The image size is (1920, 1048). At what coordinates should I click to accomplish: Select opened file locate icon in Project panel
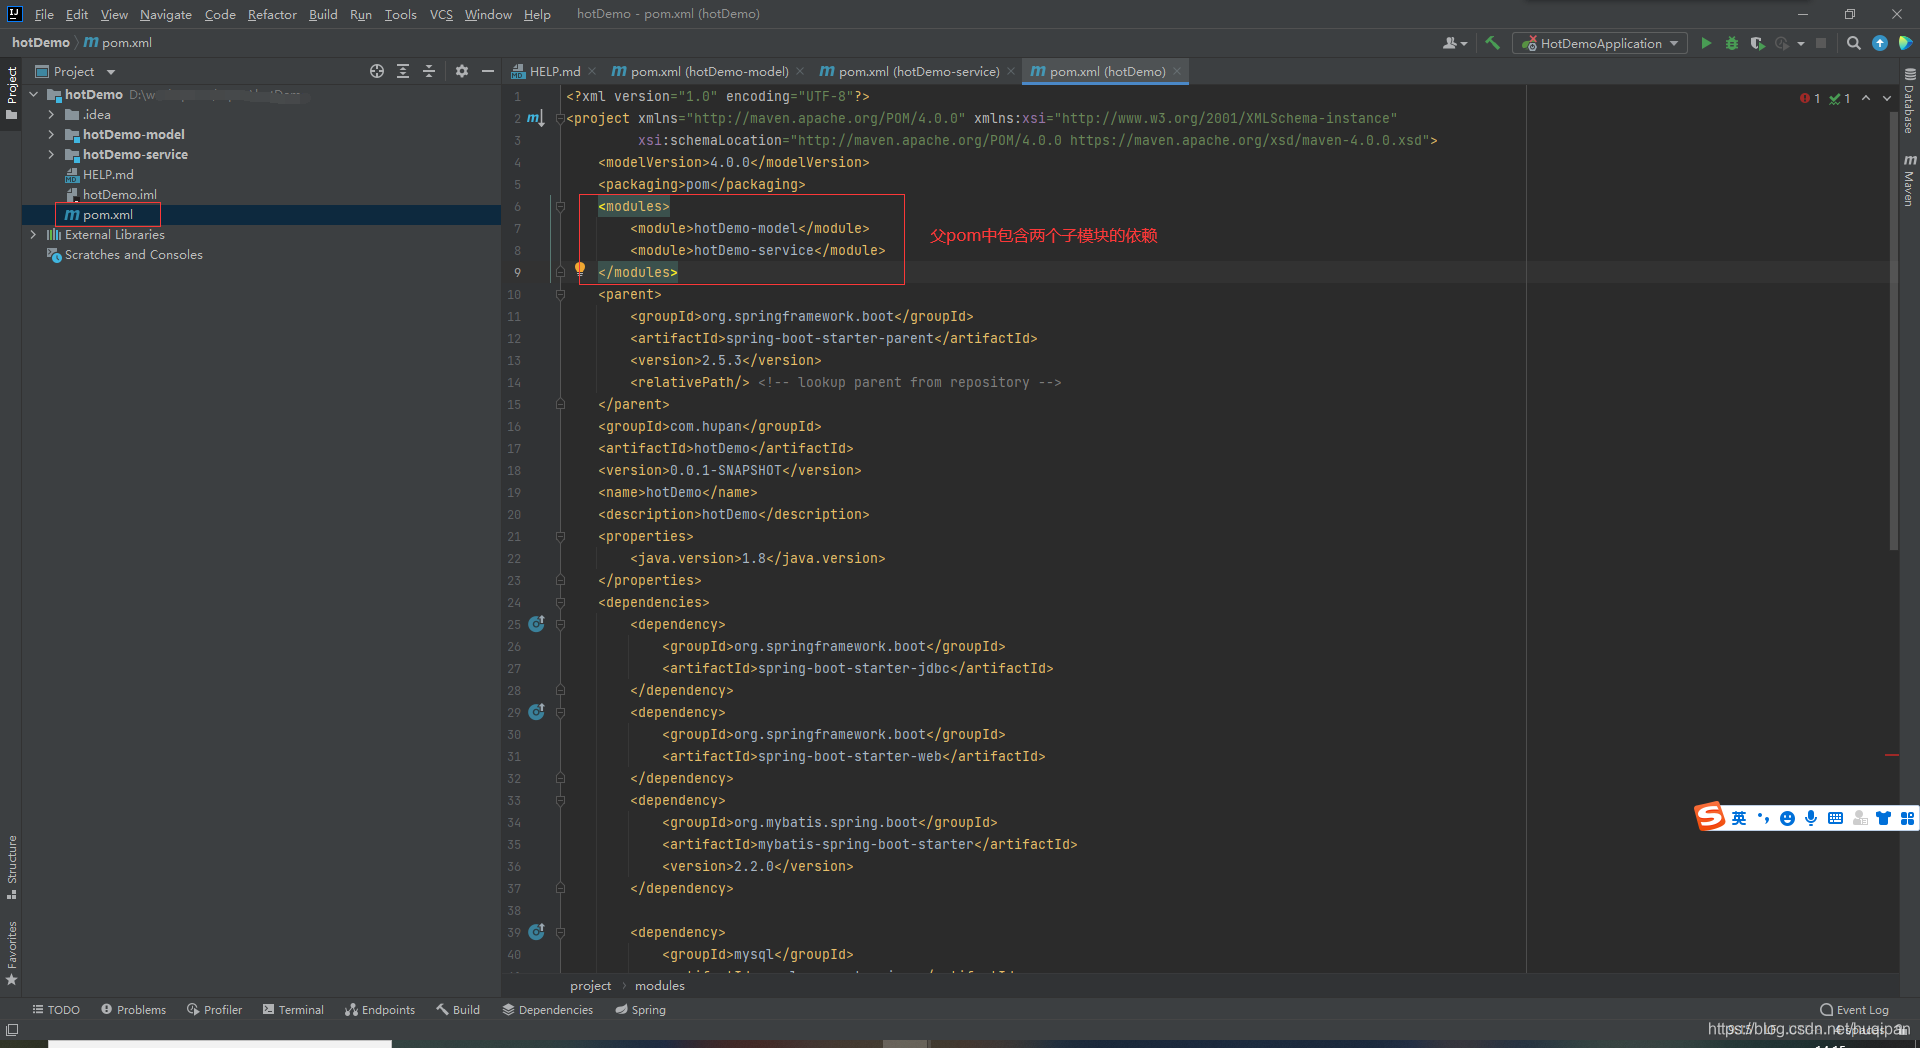[377, 71]
